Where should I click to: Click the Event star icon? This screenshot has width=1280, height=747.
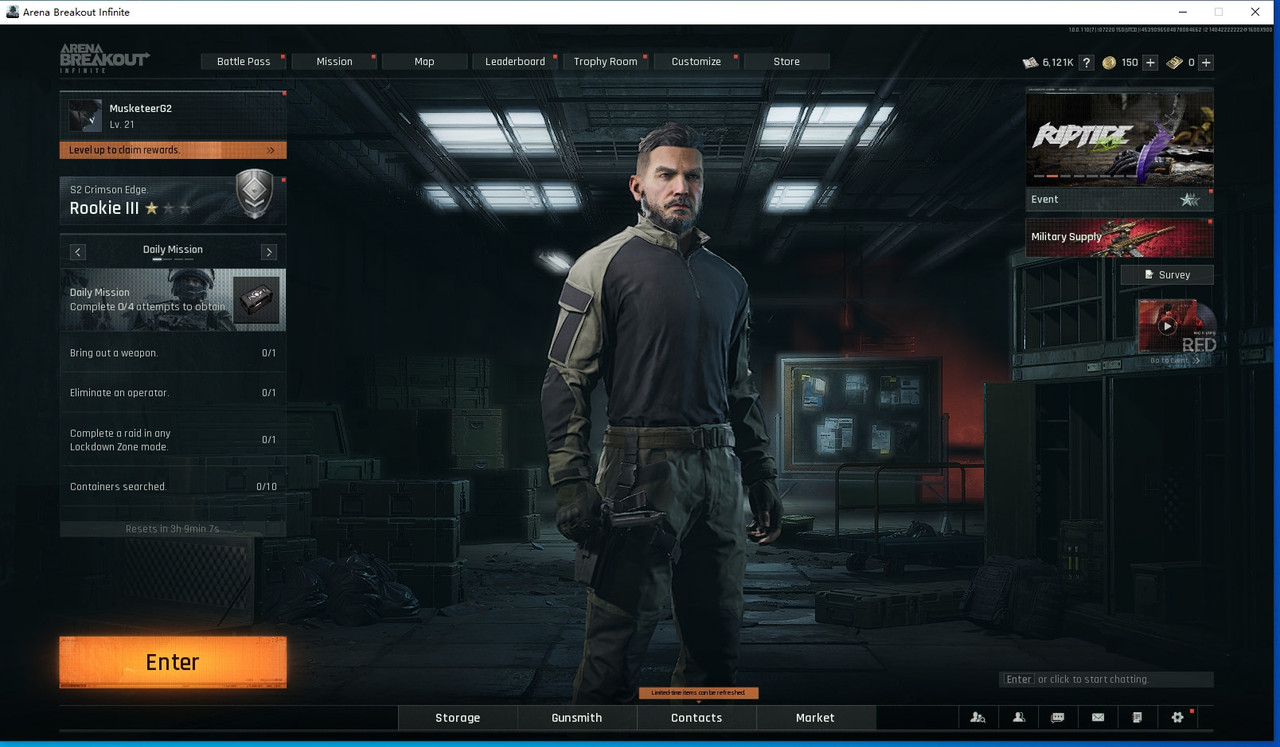click(1189, 199)
